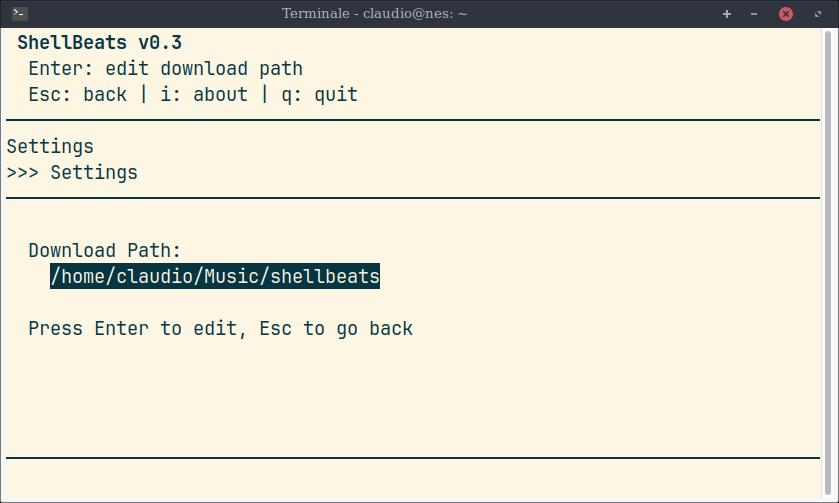The height and width of the screenshot is (503, 839).
Task: Click the 'Esc: back' shortcut hint
Action: coord(78,95)
